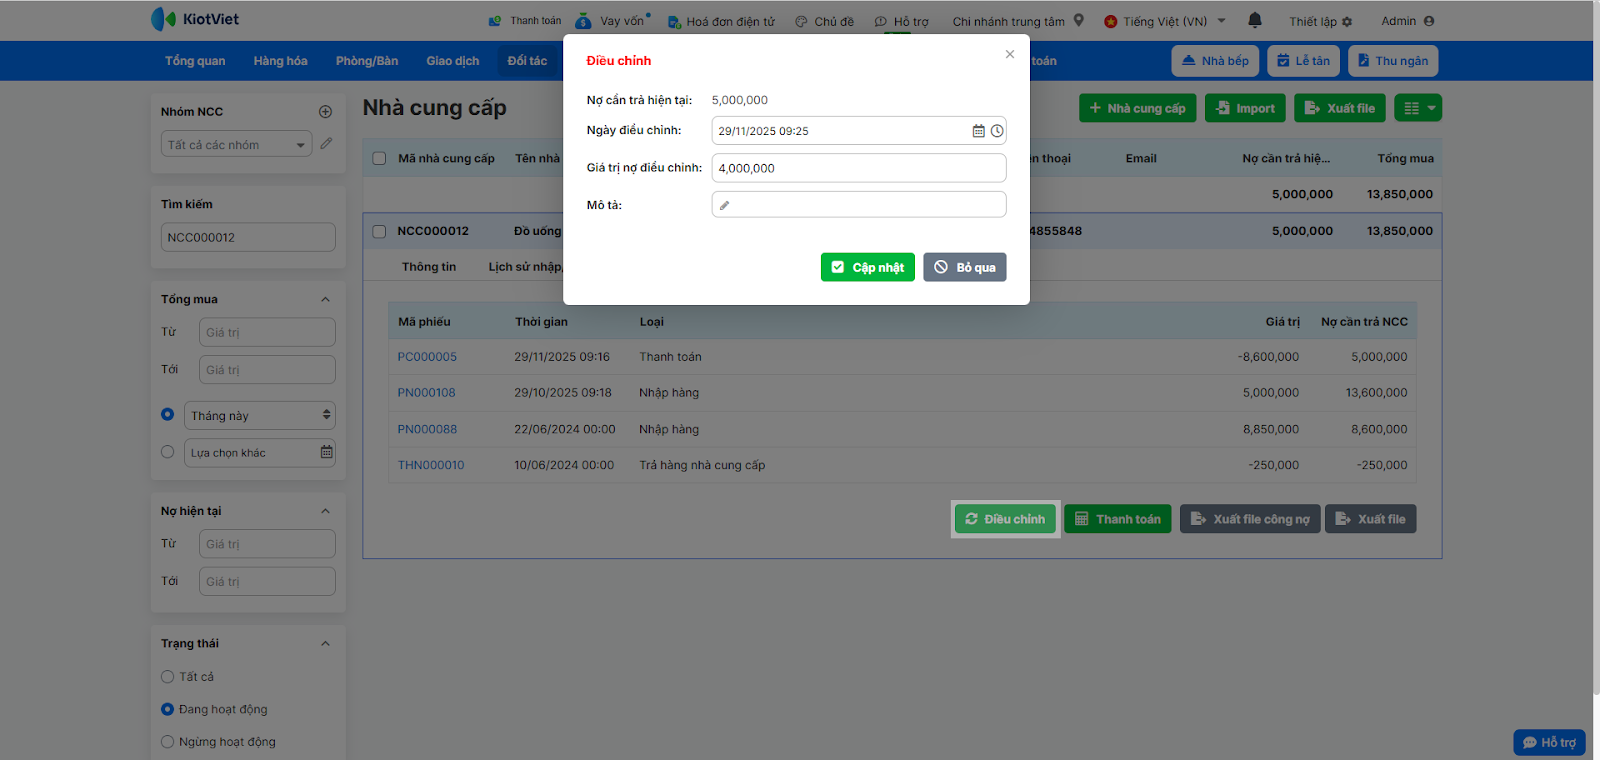Click Bỏ qua to cancel

(965, 267)
